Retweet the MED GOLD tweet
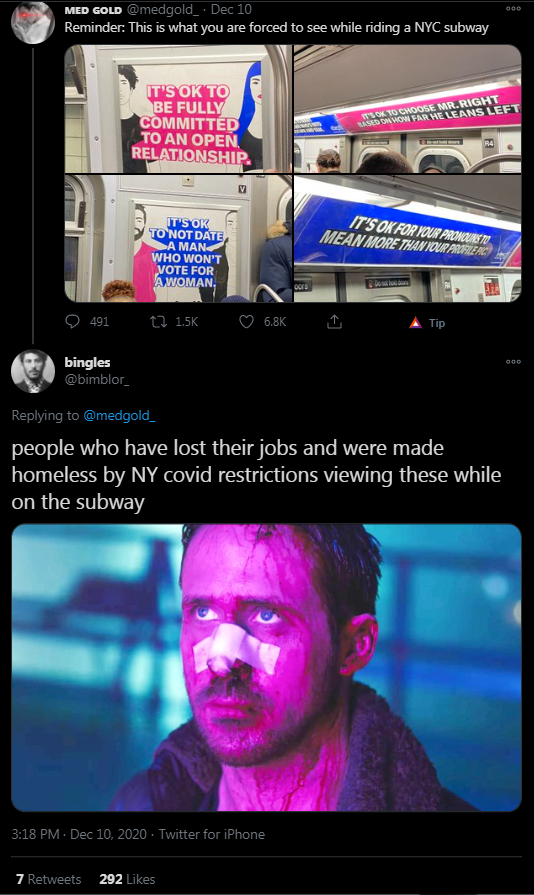 [158, 322]
